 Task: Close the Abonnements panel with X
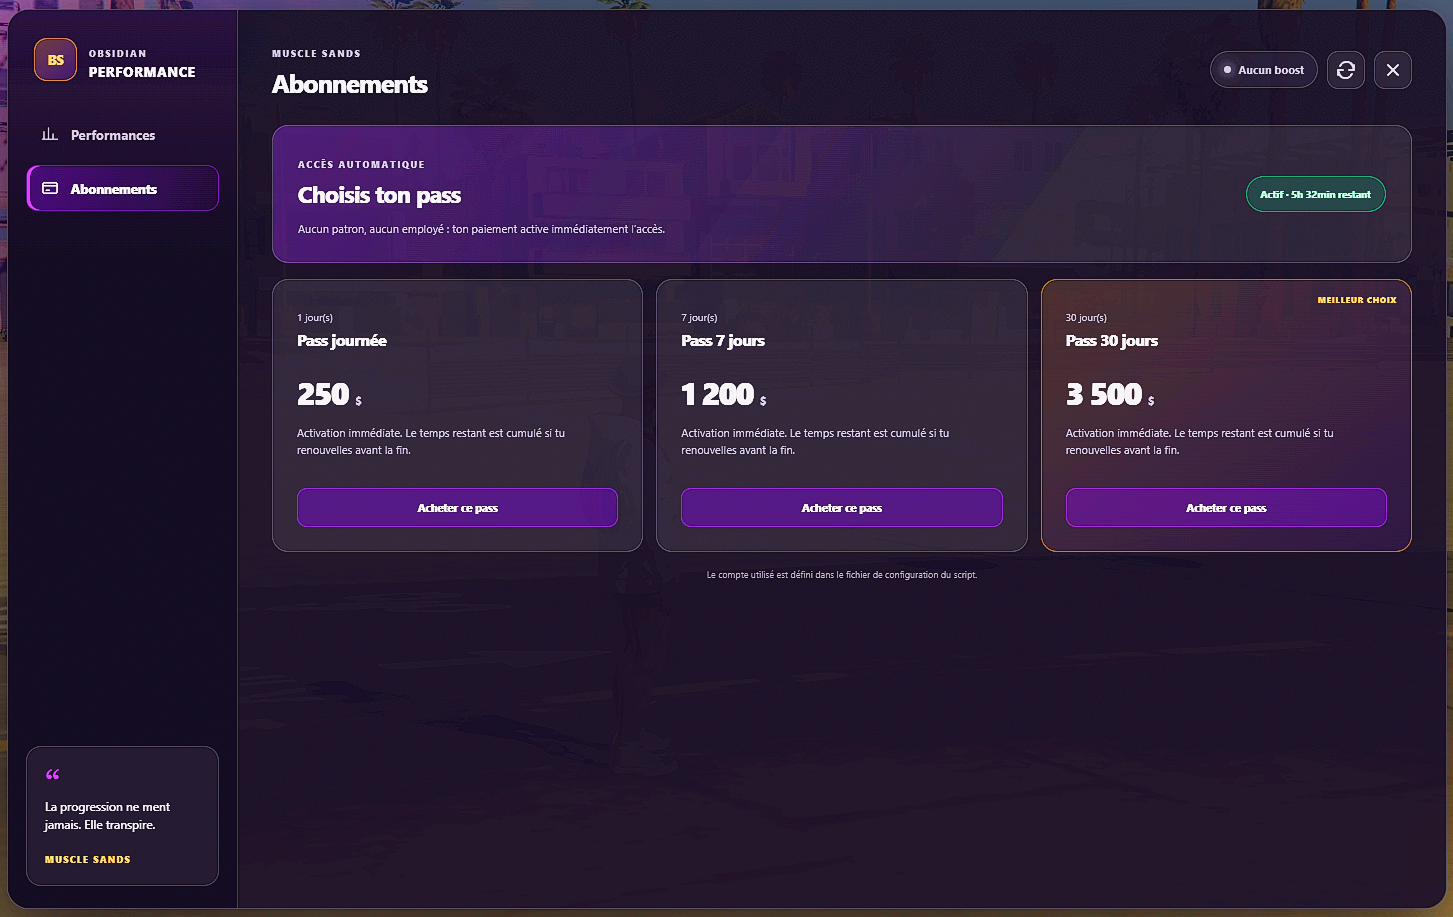1393,70
